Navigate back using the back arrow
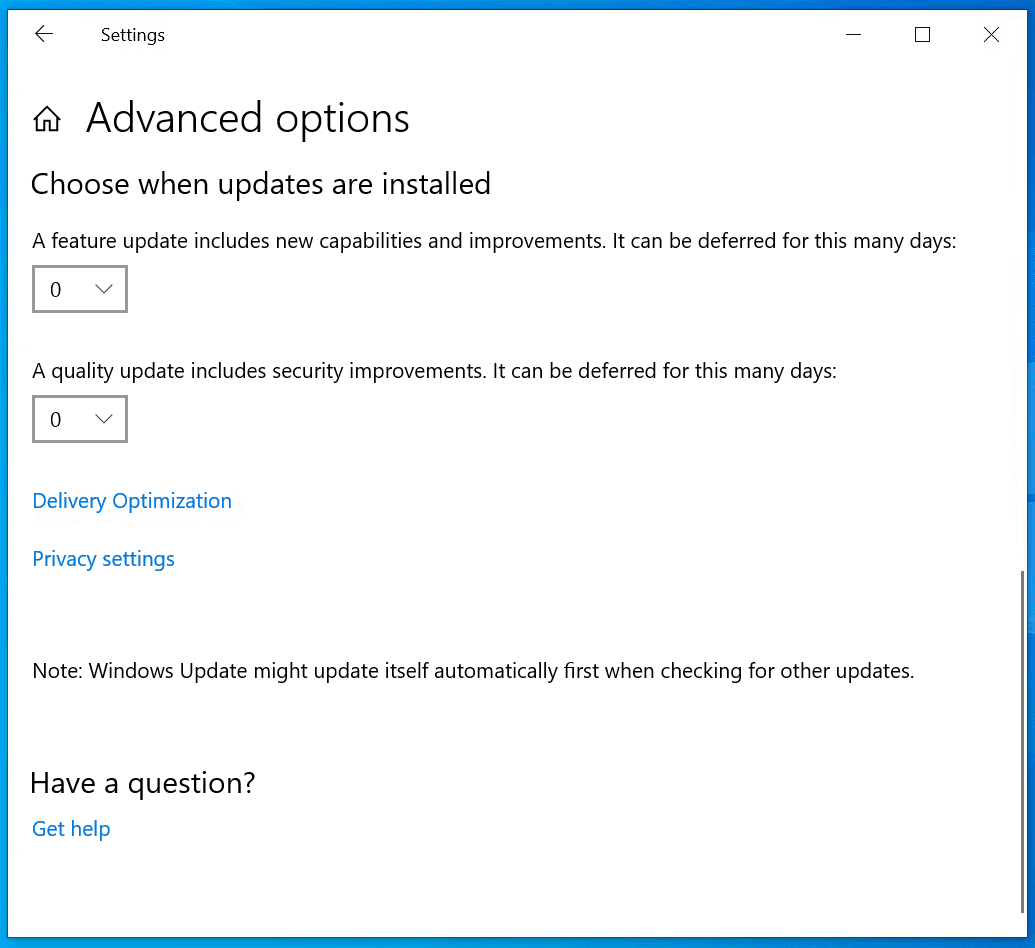 44,33
